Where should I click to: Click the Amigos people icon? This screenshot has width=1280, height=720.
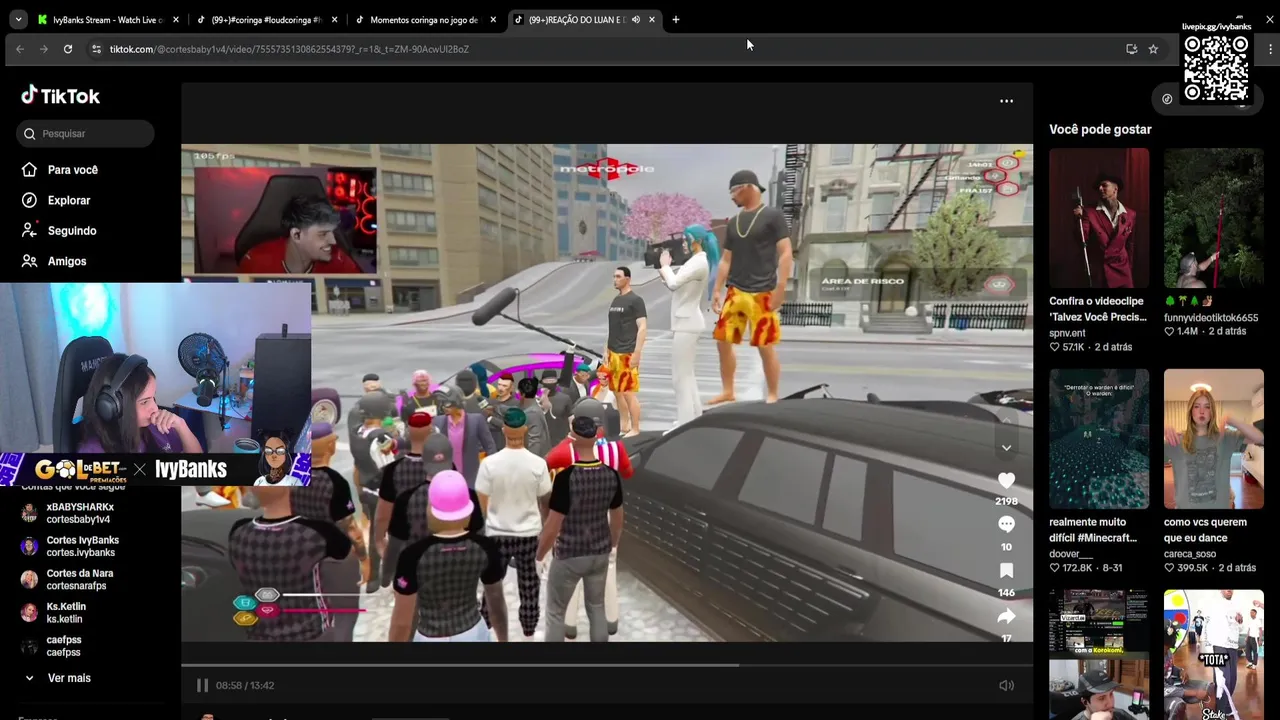point(29,261)
